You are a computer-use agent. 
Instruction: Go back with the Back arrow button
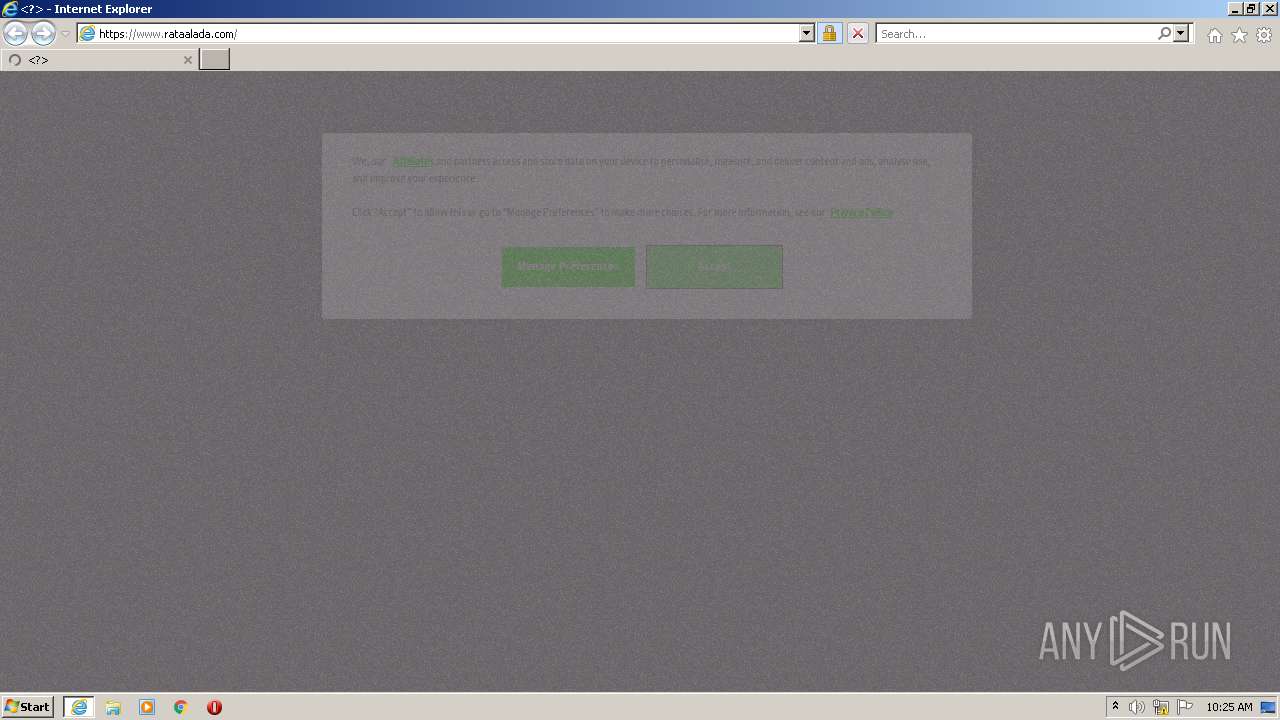pos(15,33)
